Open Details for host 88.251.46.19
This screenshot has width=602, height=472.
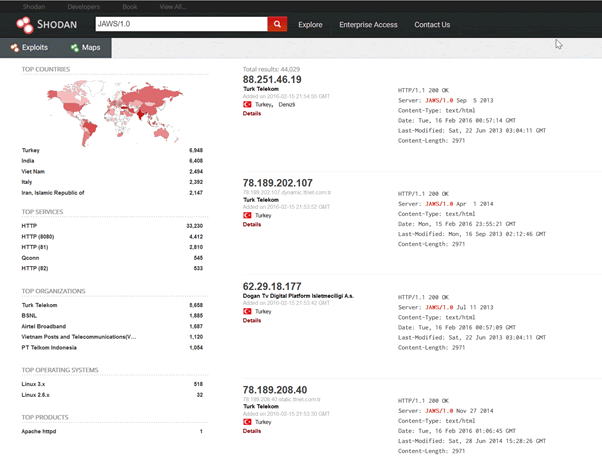252,113
